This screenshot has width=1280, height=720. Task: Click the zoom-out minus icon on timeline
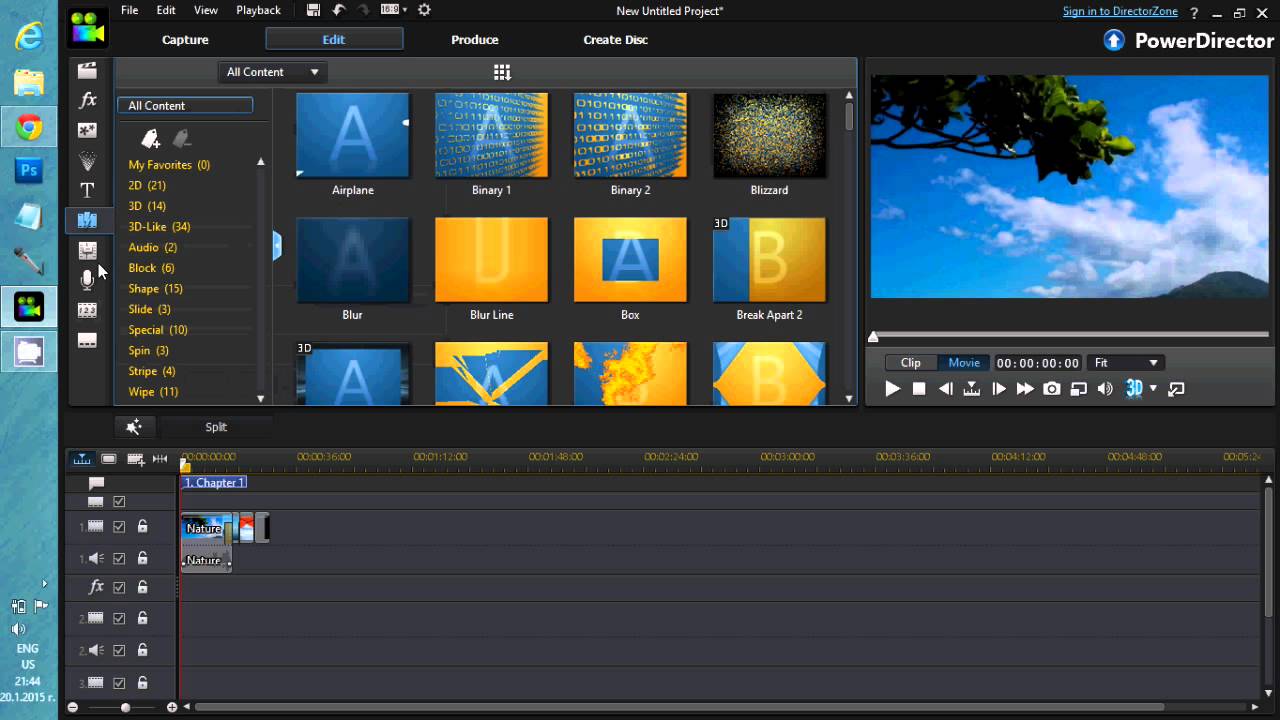[x=72, y=707]
